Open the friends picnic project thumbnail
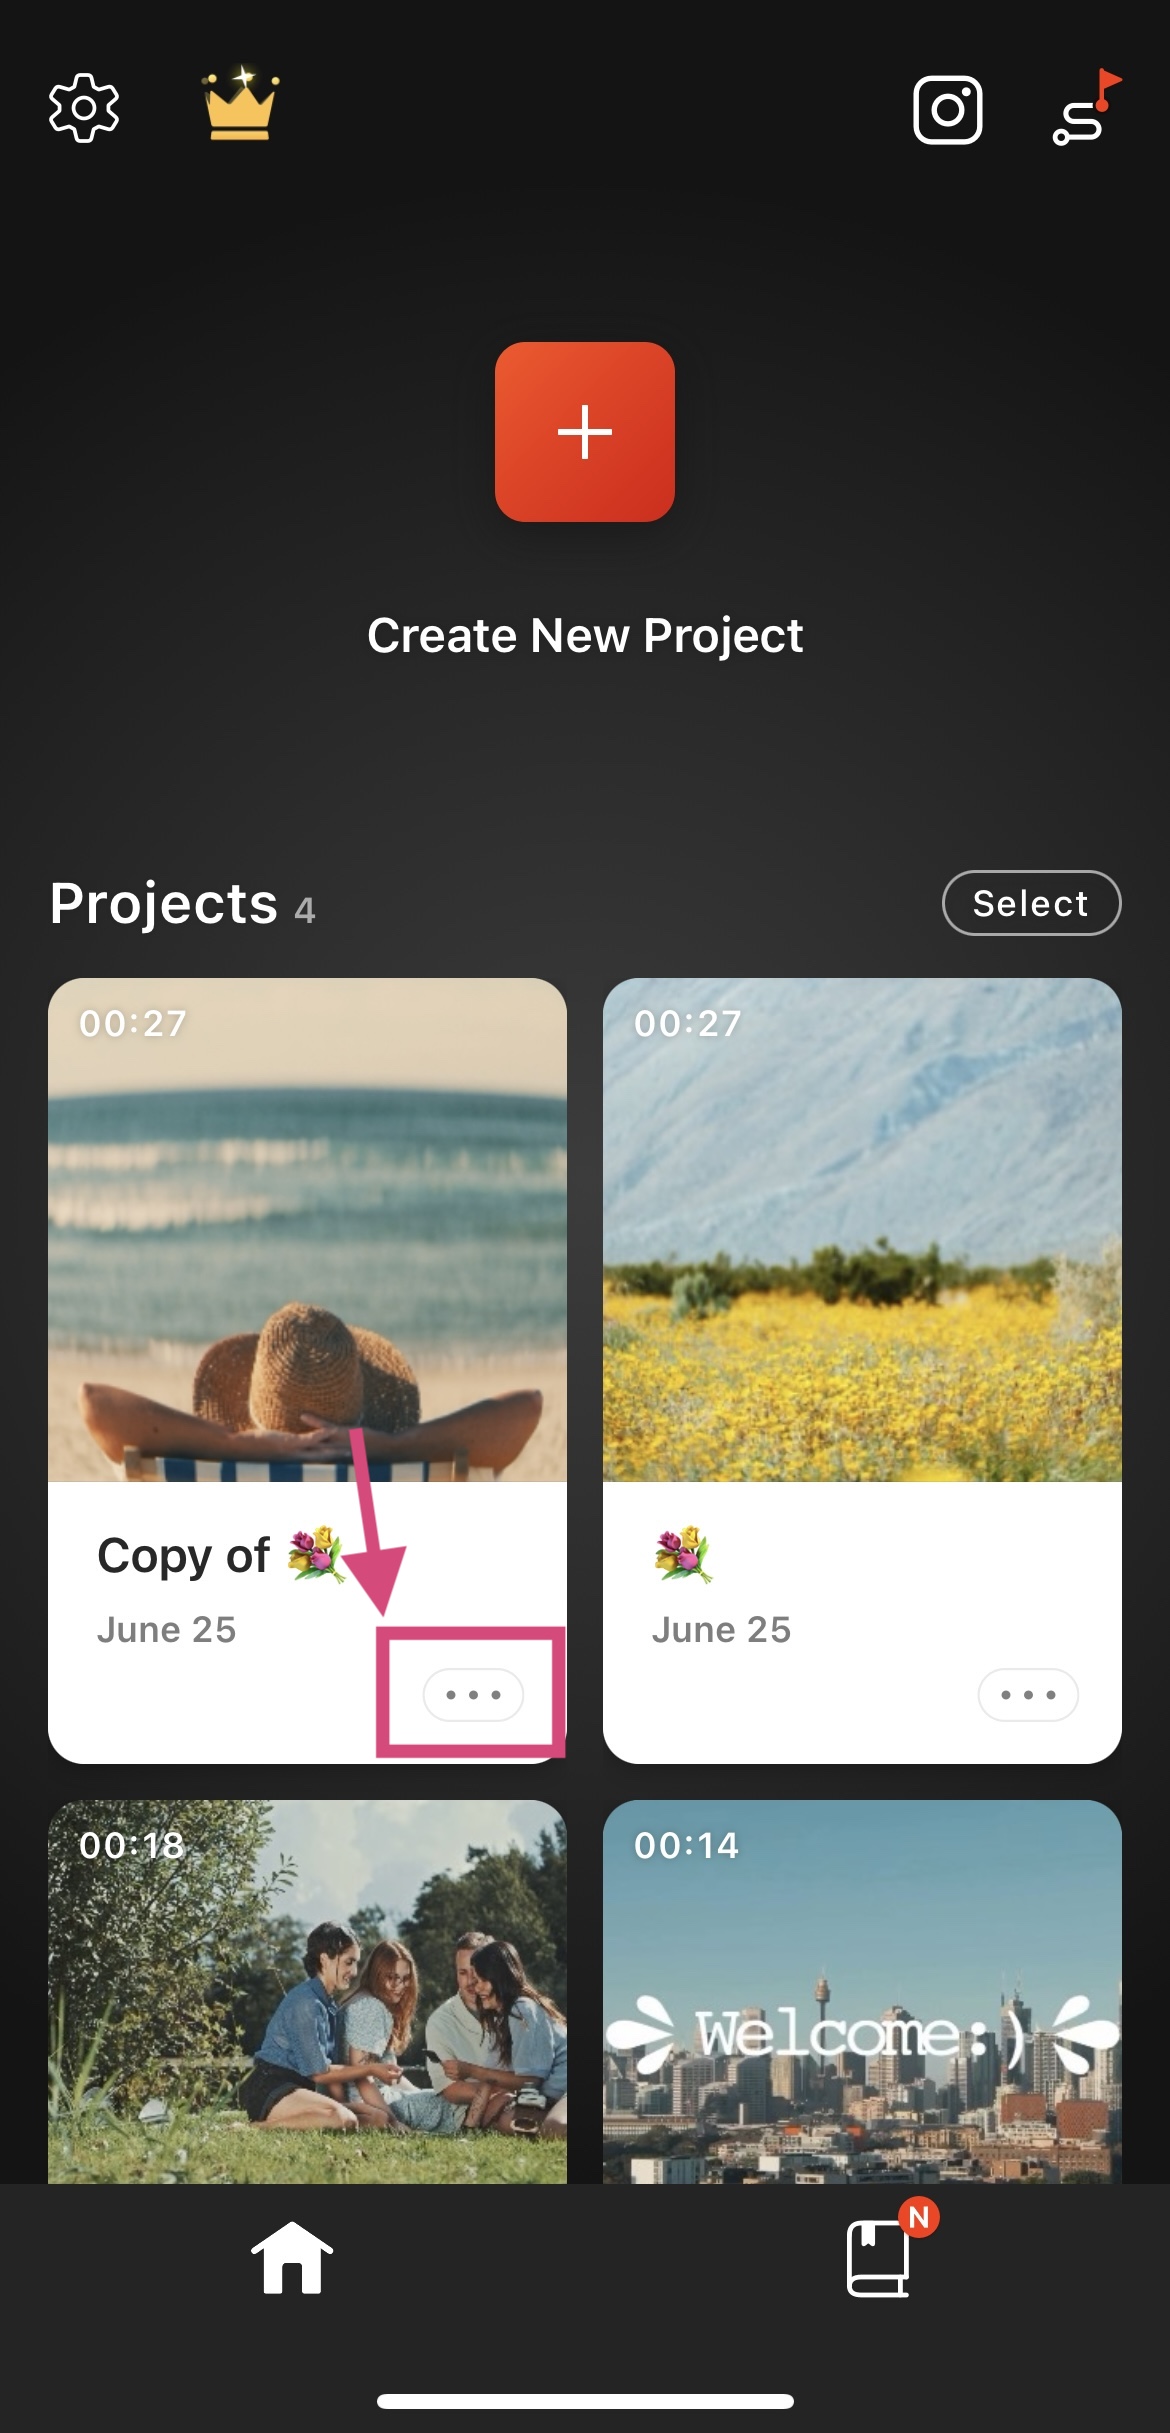Image resolution: width=1170 pixels, height=2433 pixels. pos(307,1990)
